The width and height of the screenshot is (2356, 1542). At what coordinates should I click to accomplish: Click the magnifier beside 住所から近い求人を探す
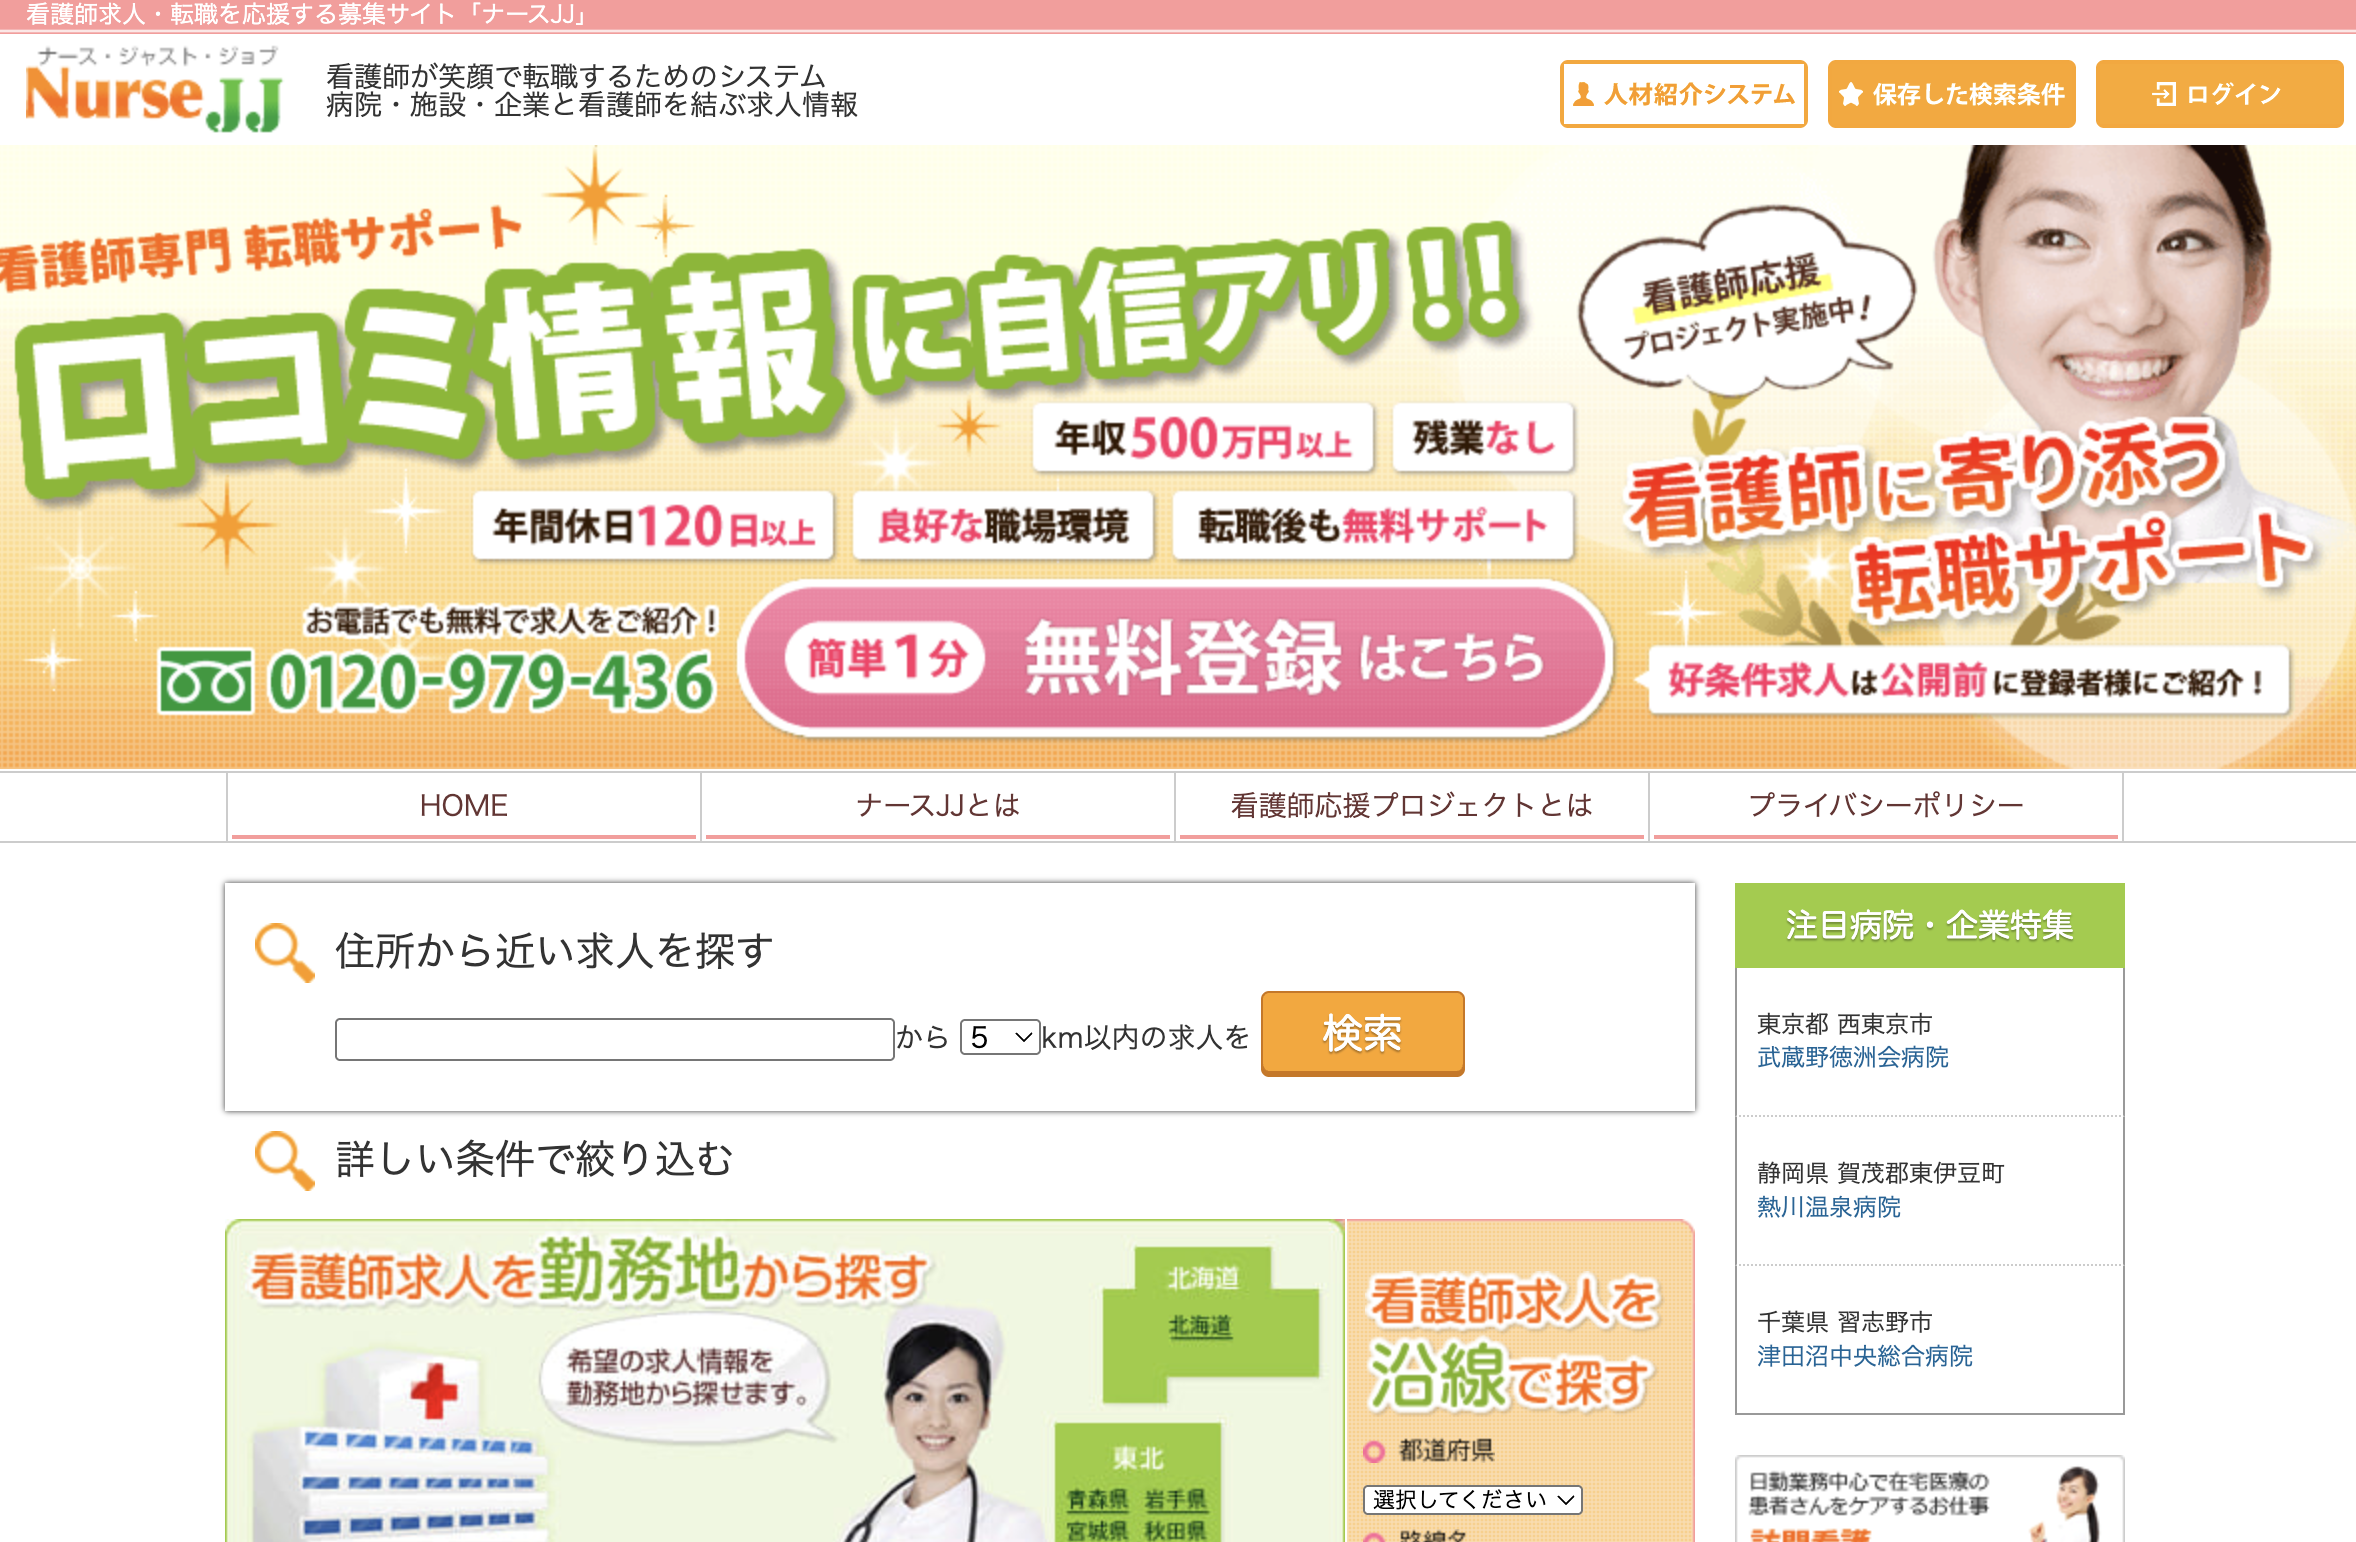(x=285, y=952)
